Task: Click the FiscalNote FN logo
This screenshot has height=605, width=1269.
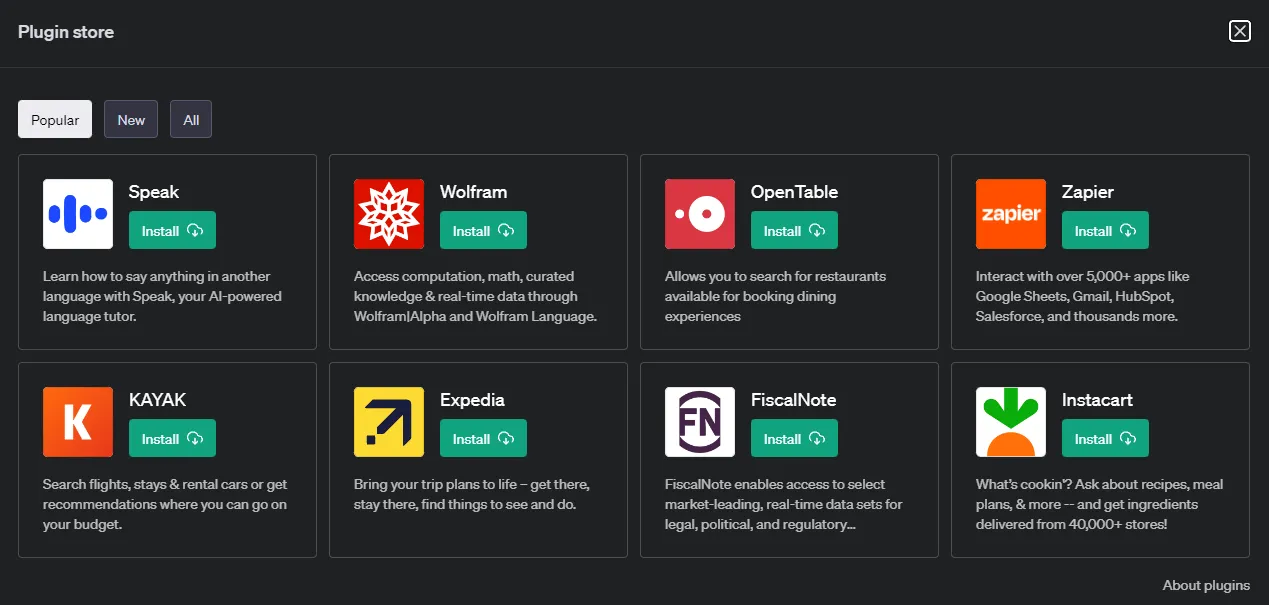Action: [700, 422]
